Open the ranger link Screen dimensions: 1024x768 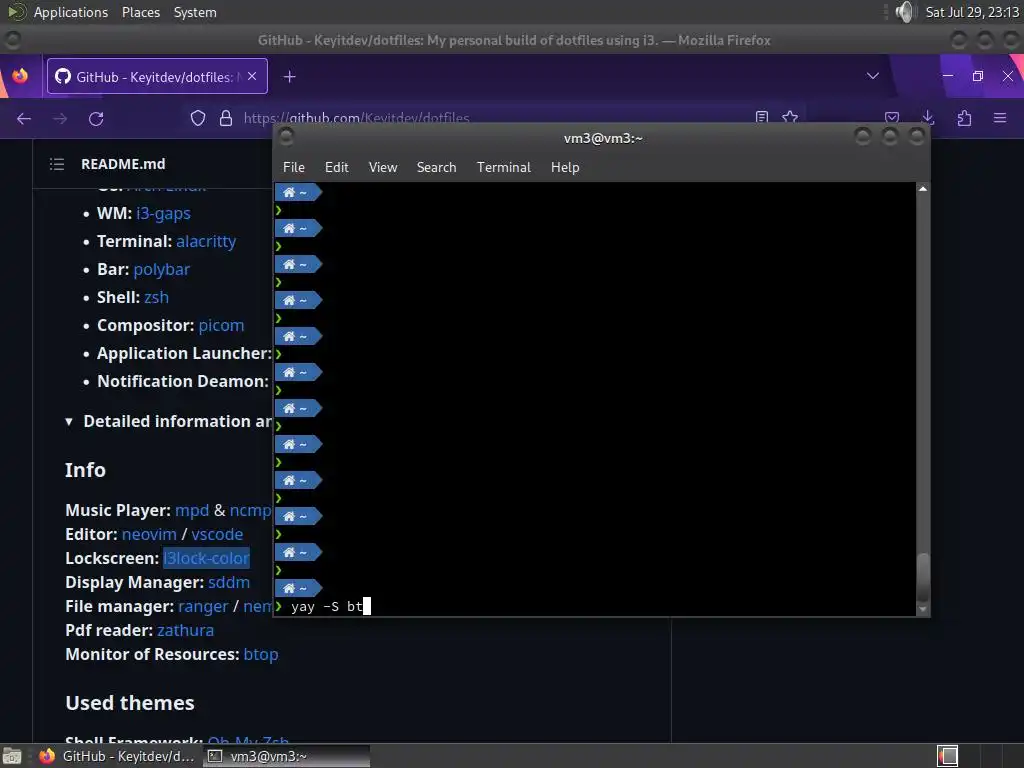(203, 607)
